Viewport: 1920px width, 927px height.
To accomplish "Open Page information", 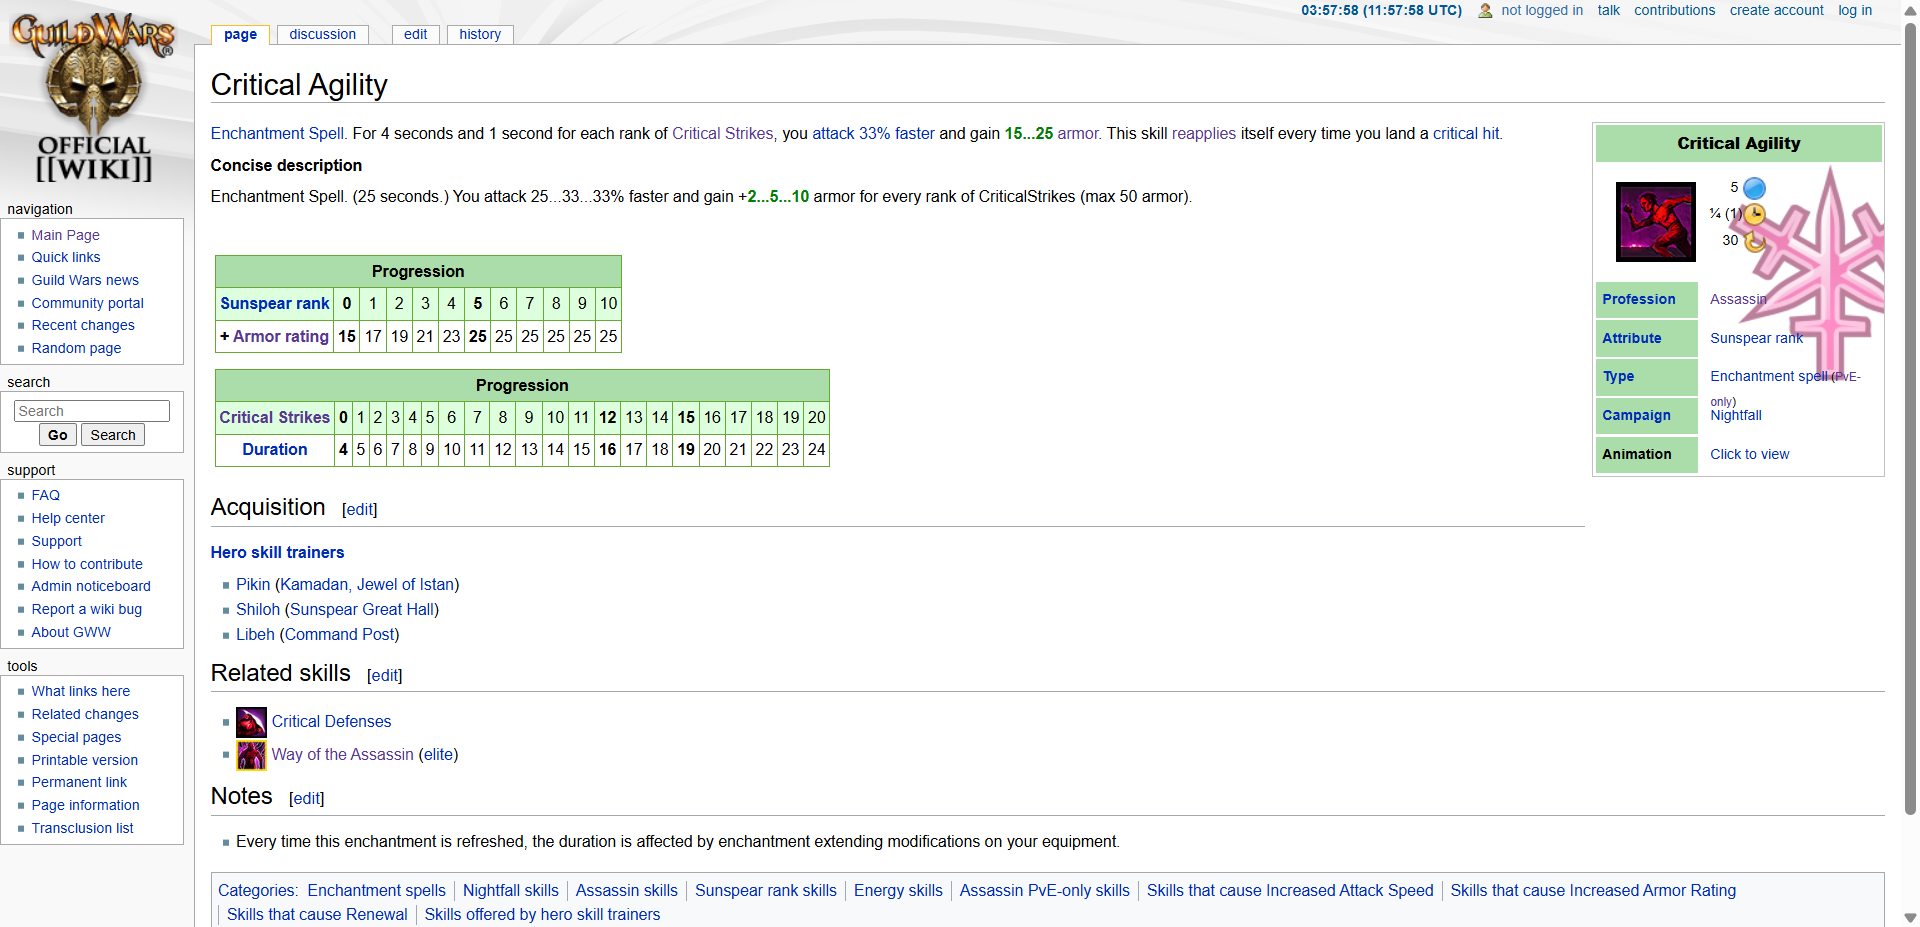I will tap(85, 805).
